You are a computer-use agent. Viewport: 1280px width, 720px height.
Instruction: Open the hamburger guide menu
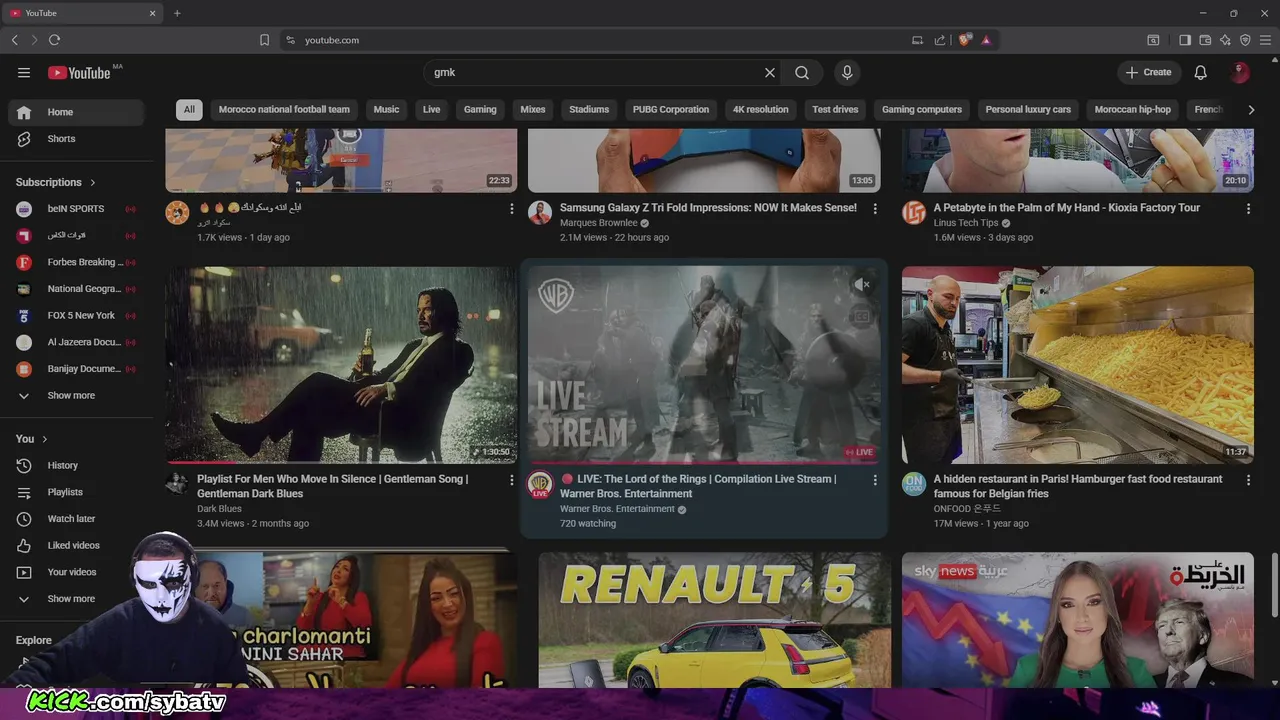[x=24, y=72]
